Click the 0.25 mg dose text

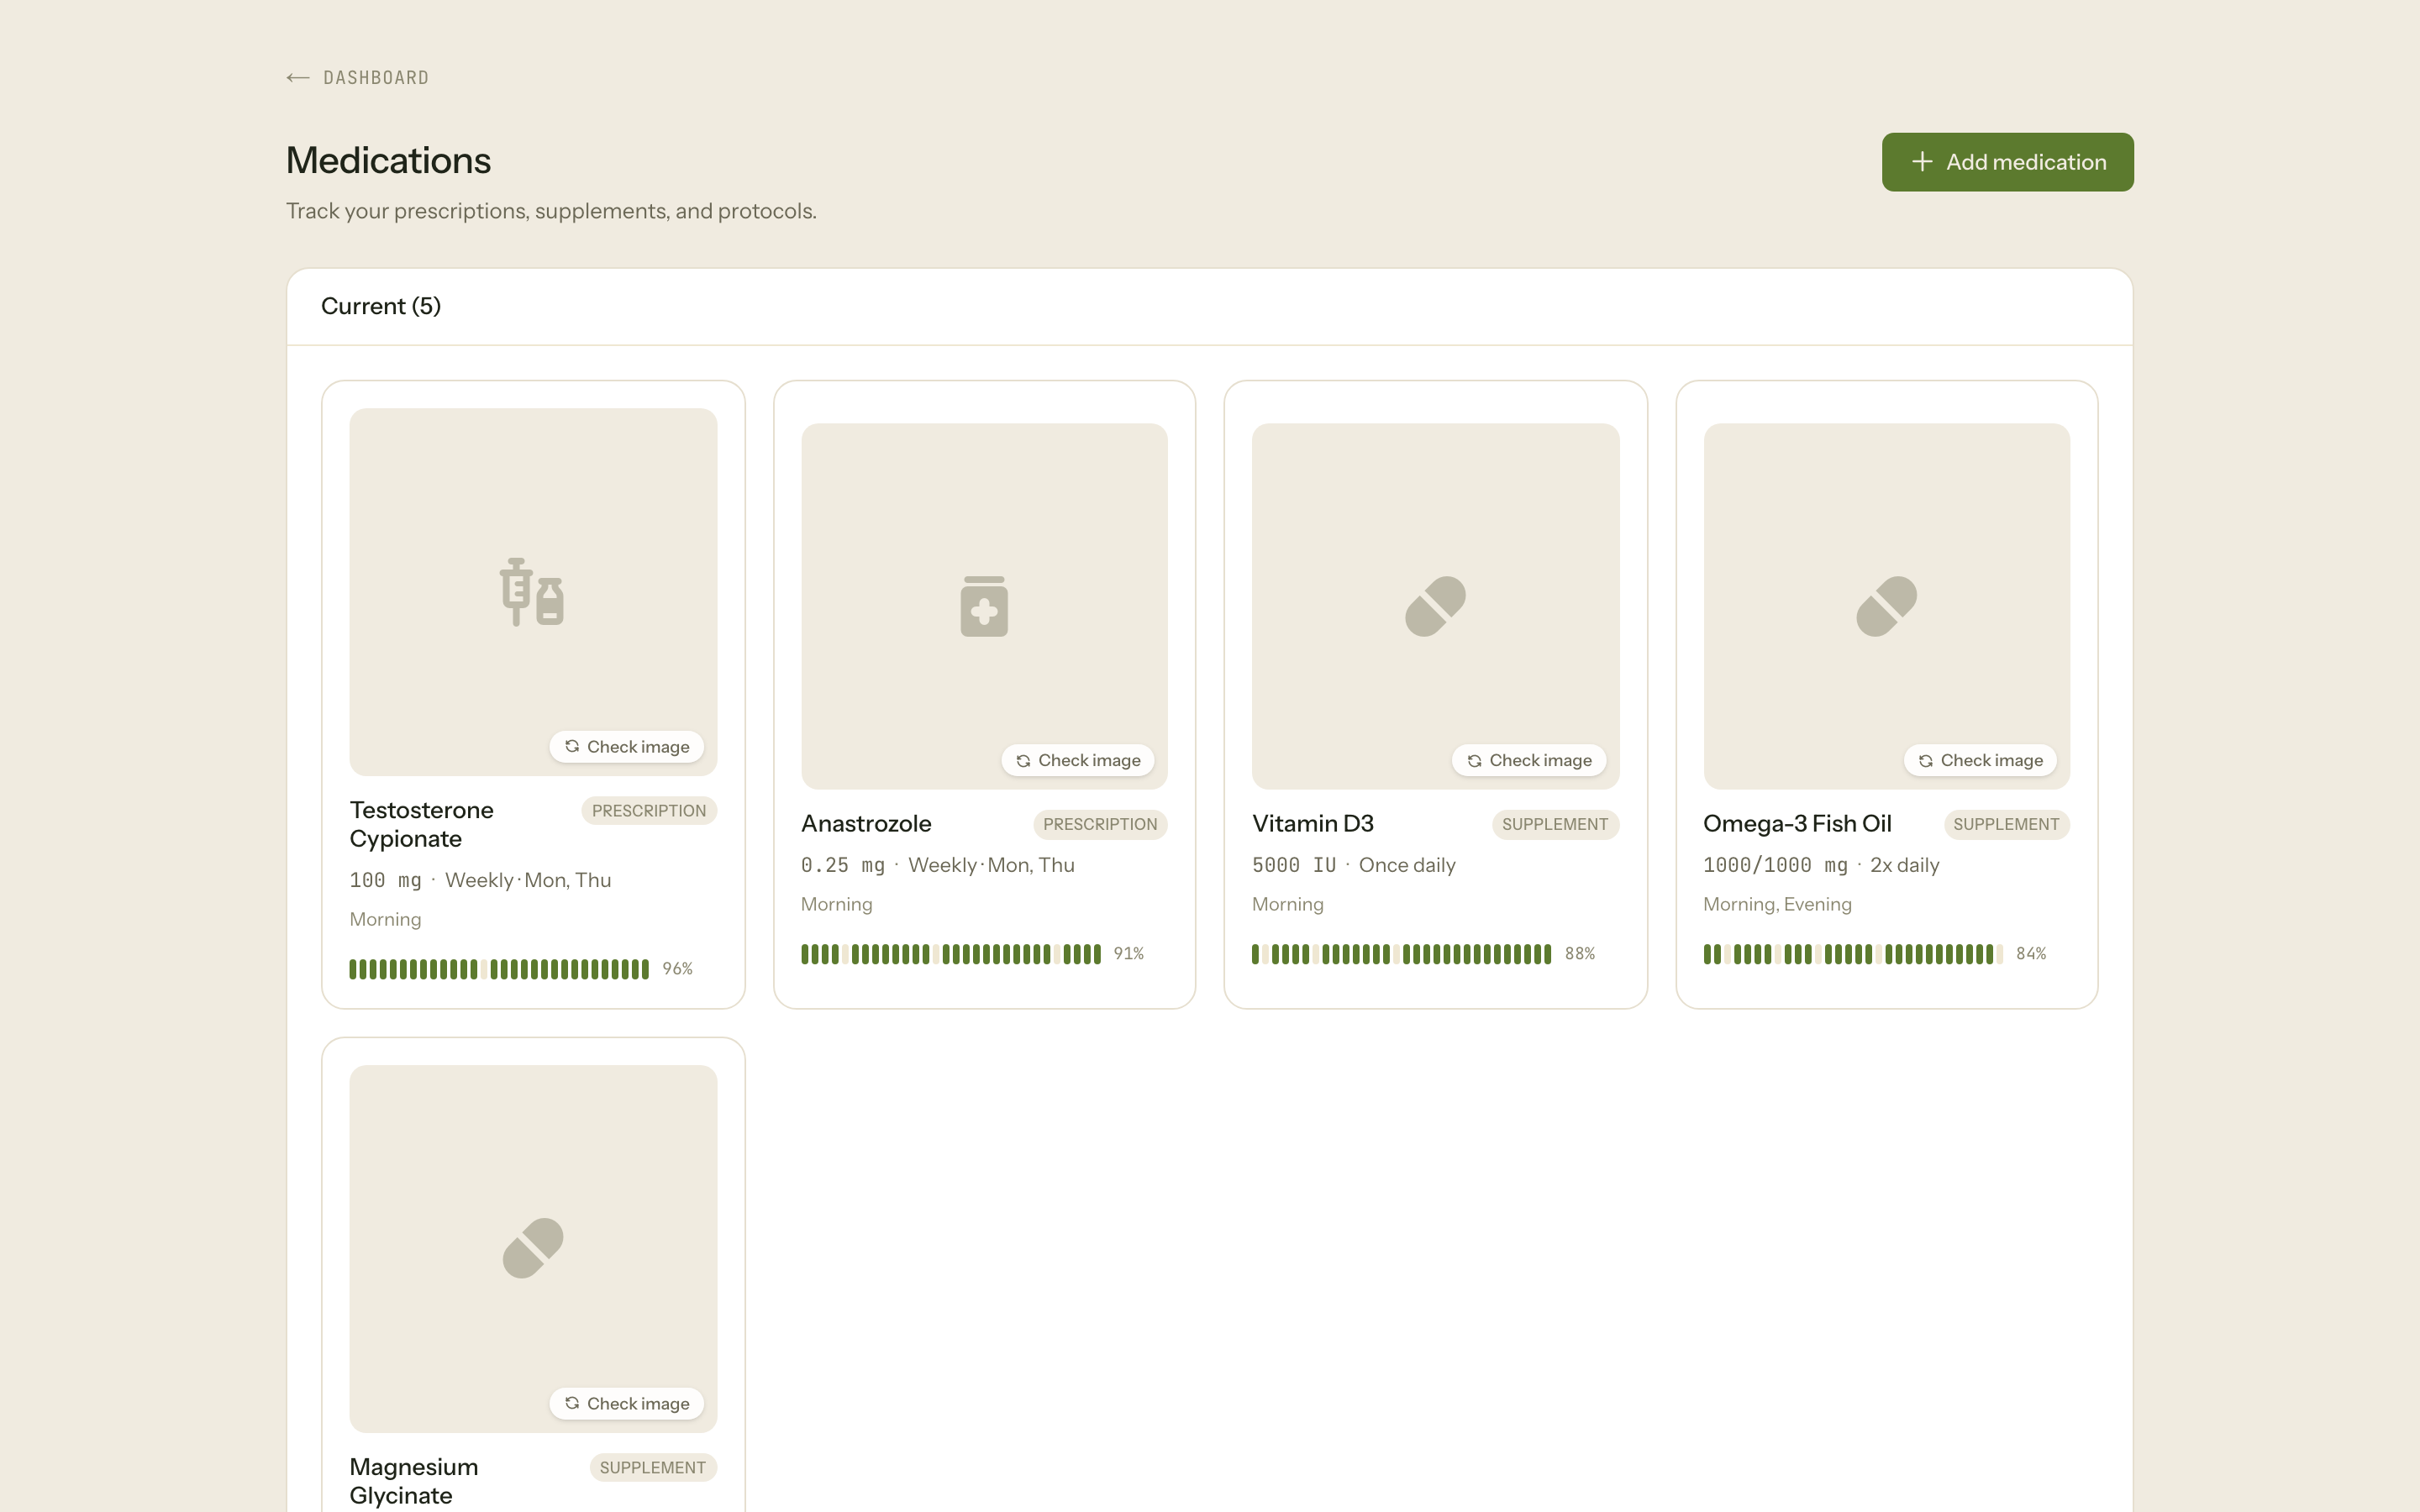[x=843, y=865]
